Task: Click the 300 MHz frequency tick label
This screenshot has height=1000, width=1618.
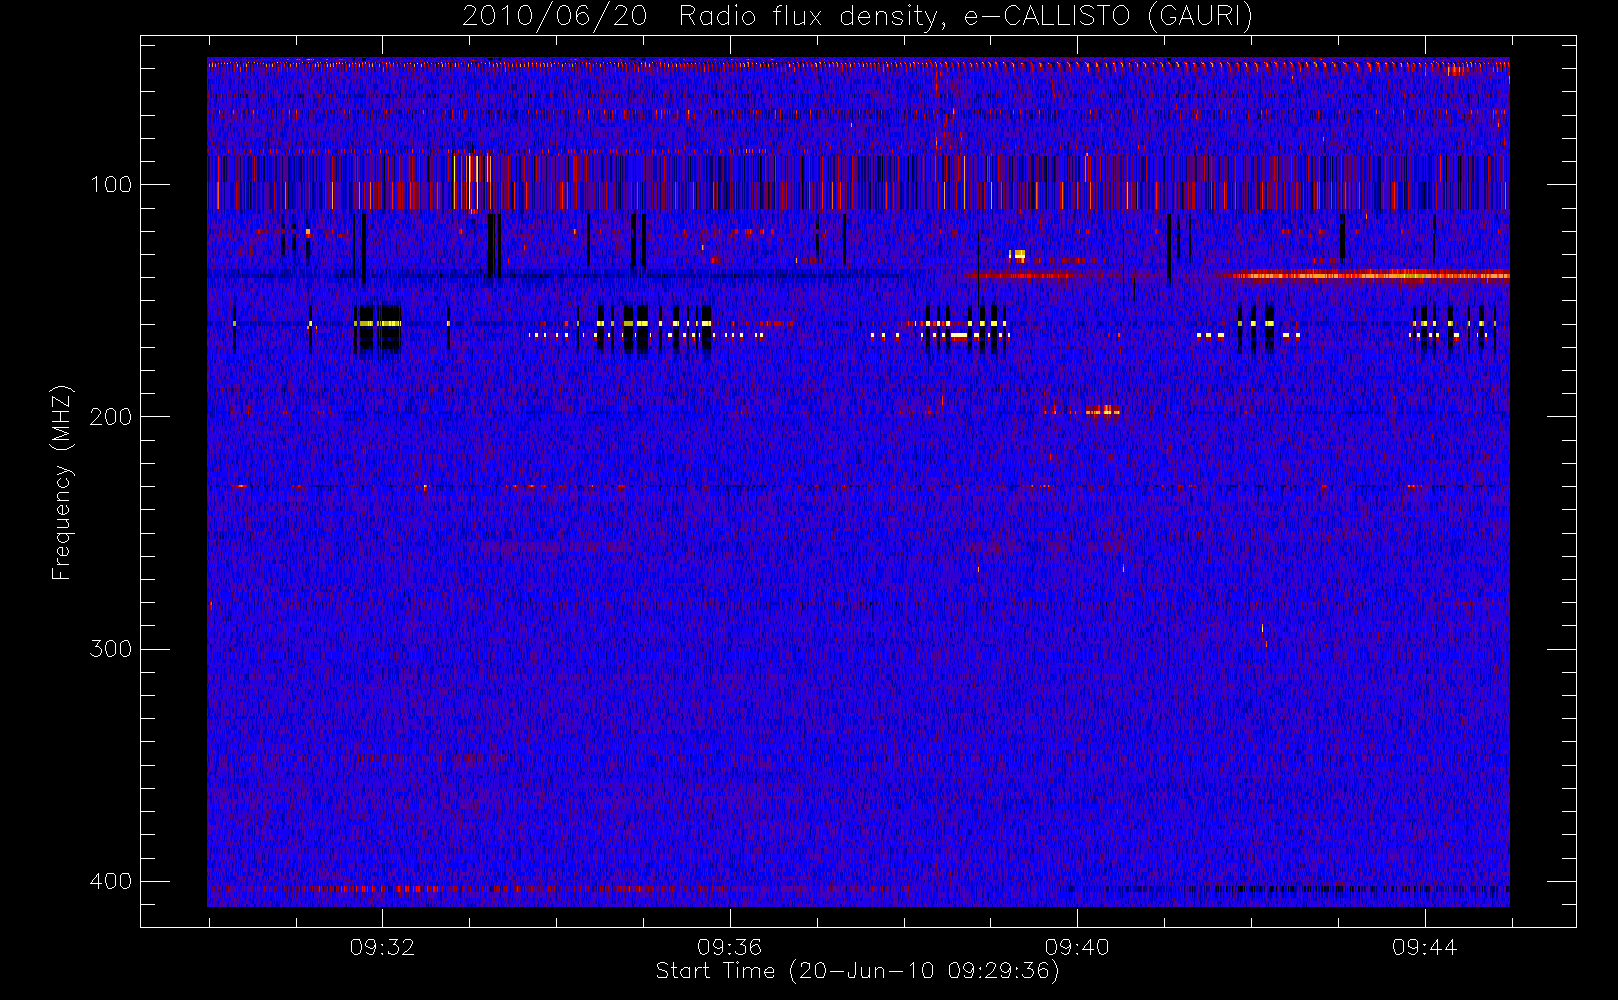Action: coord(110,649)
